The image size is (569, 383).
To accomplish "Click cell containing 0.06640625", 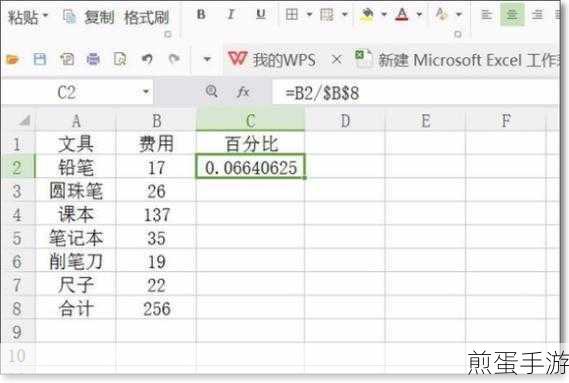I will point(250,167).
